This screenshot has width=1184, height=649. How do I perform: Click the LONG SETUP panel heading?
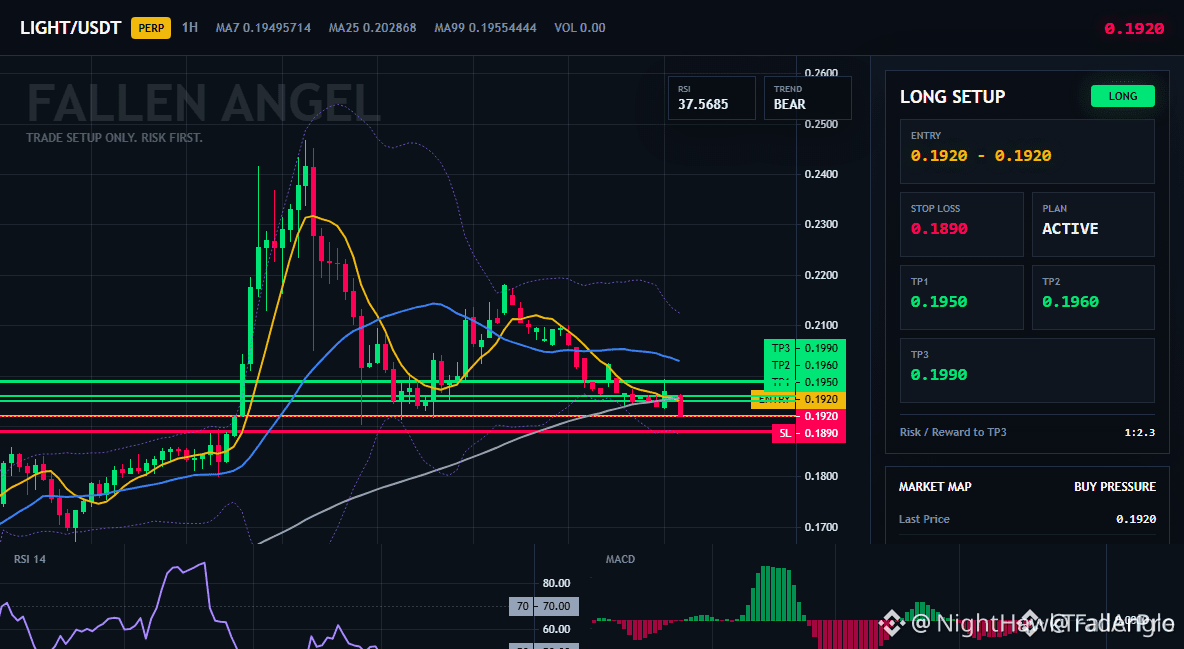point(952,97)
